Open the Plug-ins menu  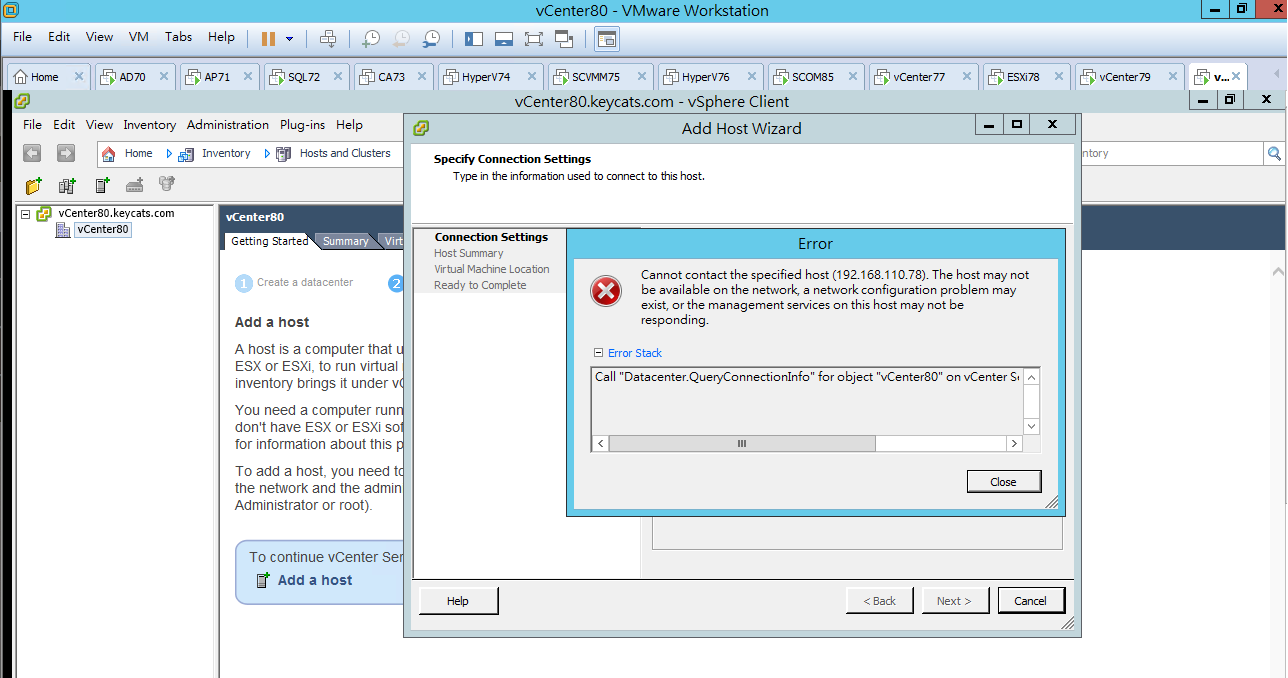coord(302,125)
